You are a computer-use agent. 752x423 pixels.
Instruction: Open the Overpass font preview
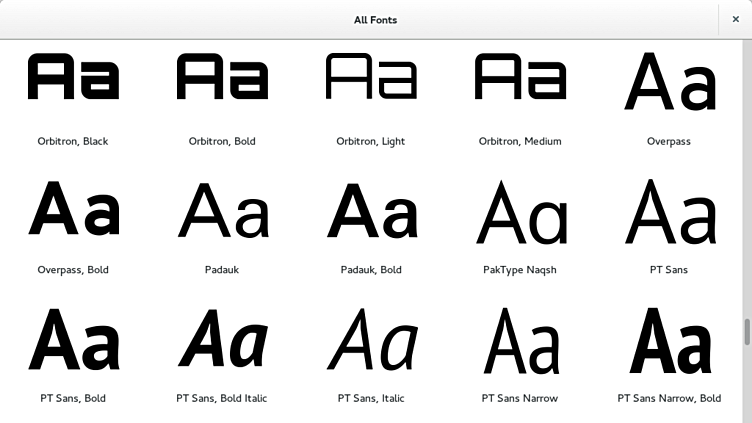click(670, 82)
